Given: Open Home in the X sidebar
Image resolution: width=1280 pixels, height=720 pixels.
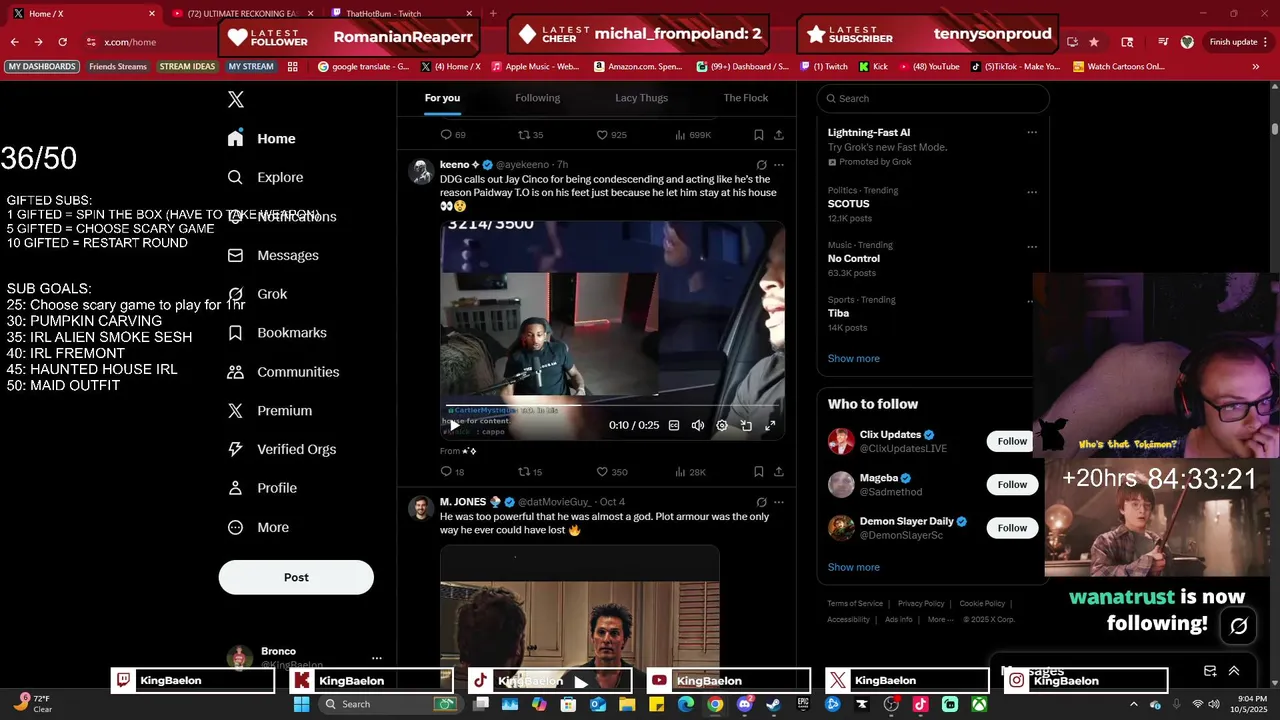Looking at the screenshot, I should pyautogui.click(x=261, y=139).
